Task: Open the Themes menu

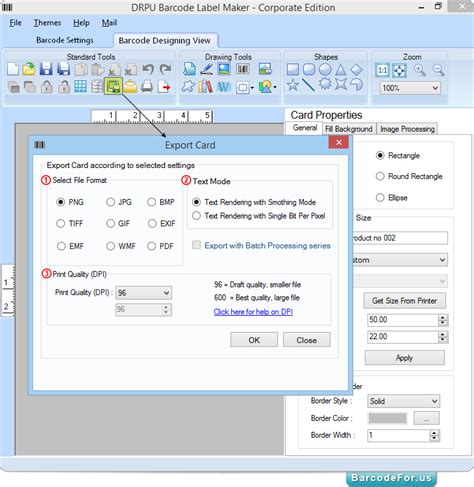Action: pos(47,23)
